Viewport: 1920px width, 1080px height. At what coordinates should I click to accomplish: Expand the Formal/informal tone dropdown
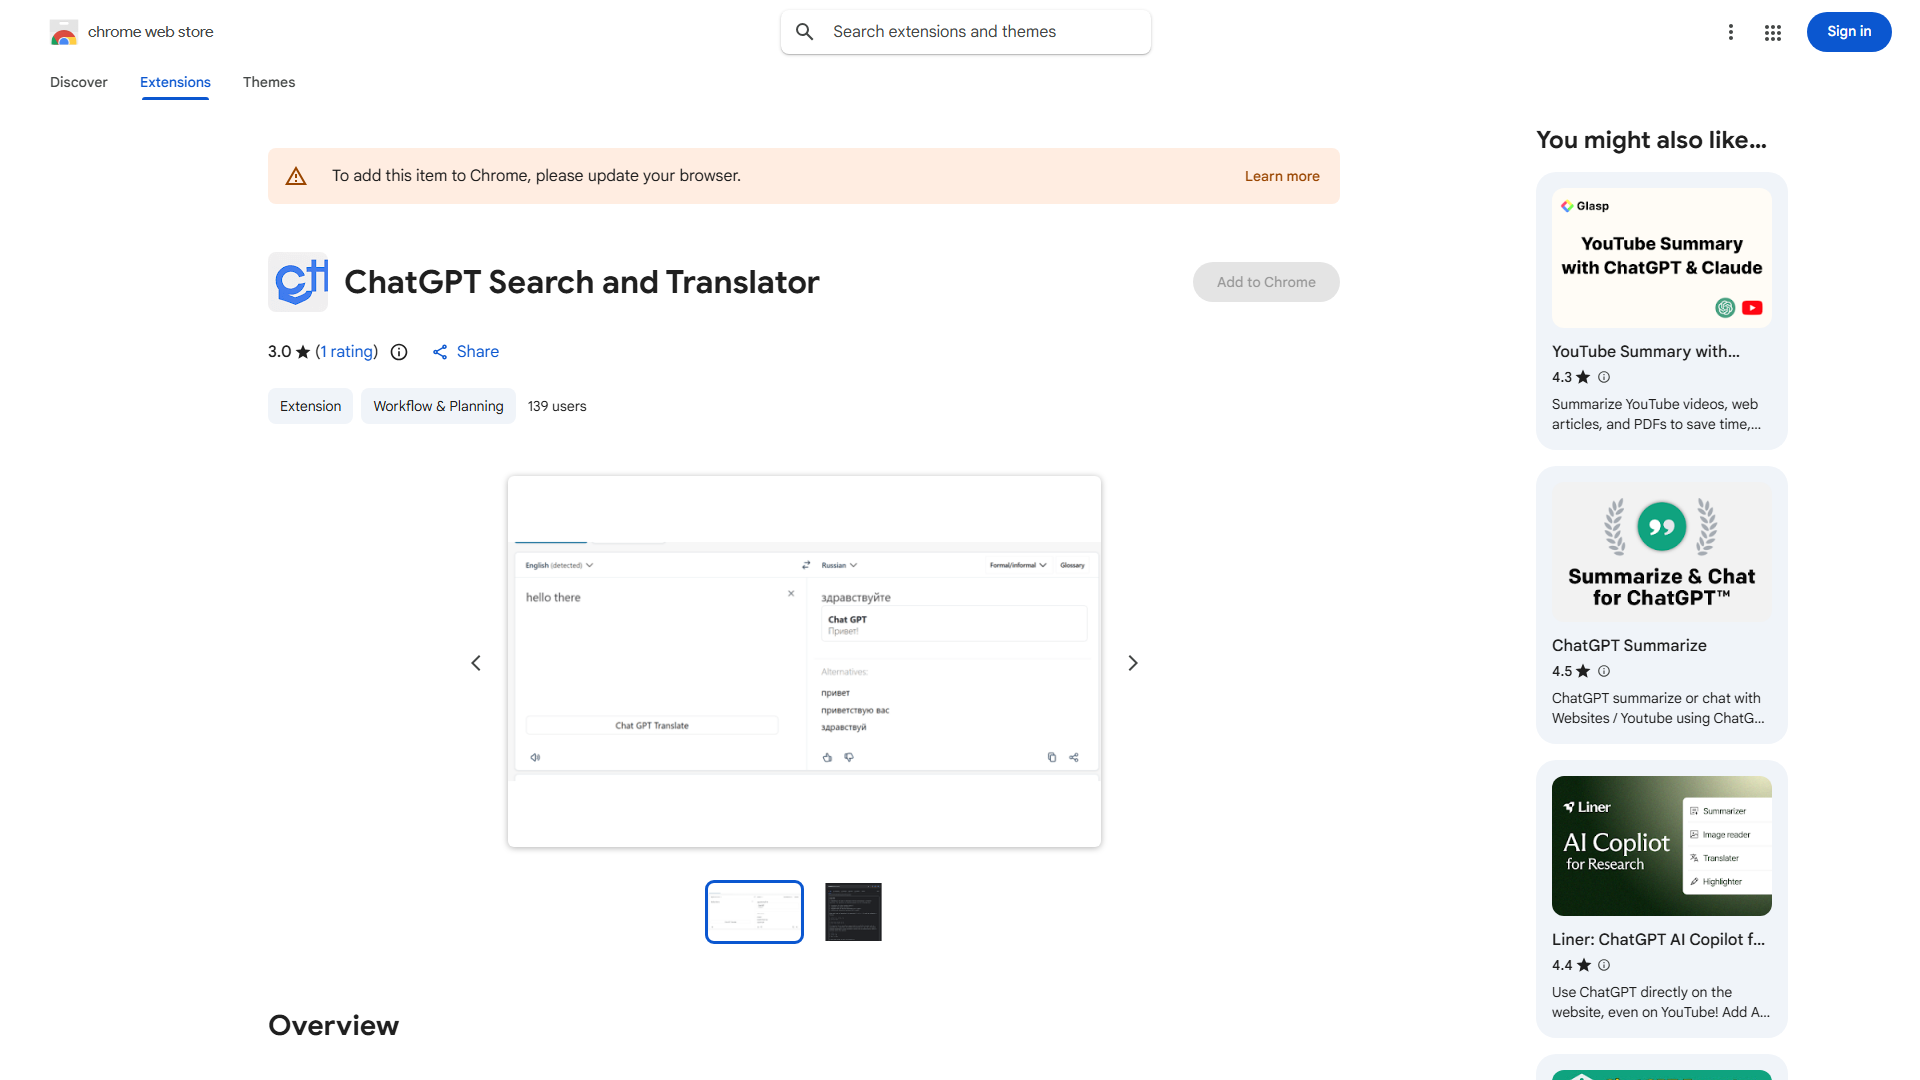click(x=1016, y=565)
